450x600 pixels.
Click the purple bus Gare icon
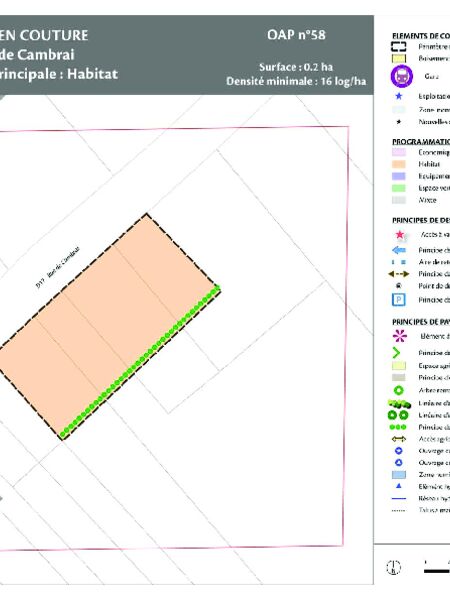(x=401, y=76)
